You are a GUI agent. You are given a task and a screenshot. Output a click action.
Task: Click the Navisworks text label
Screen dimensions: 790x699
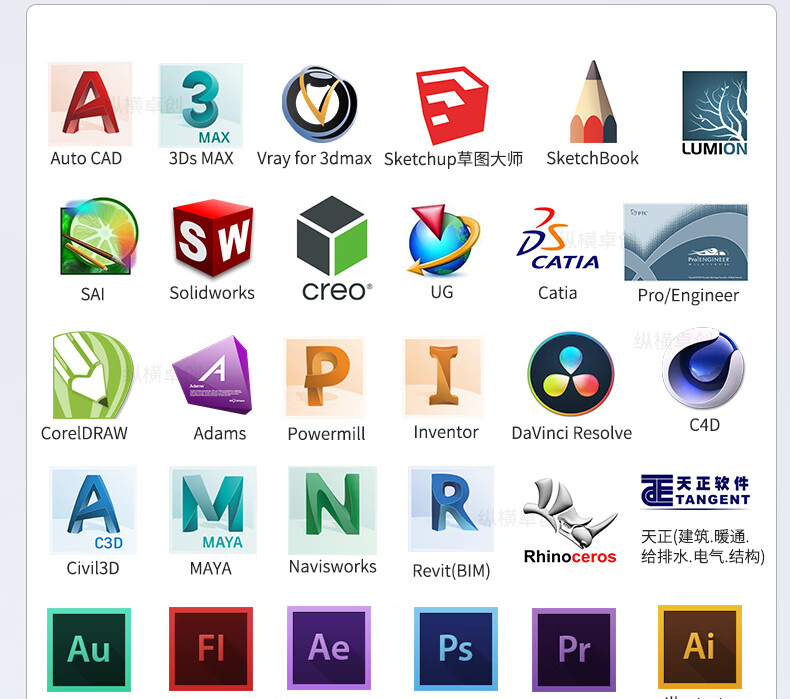point(332,567)
